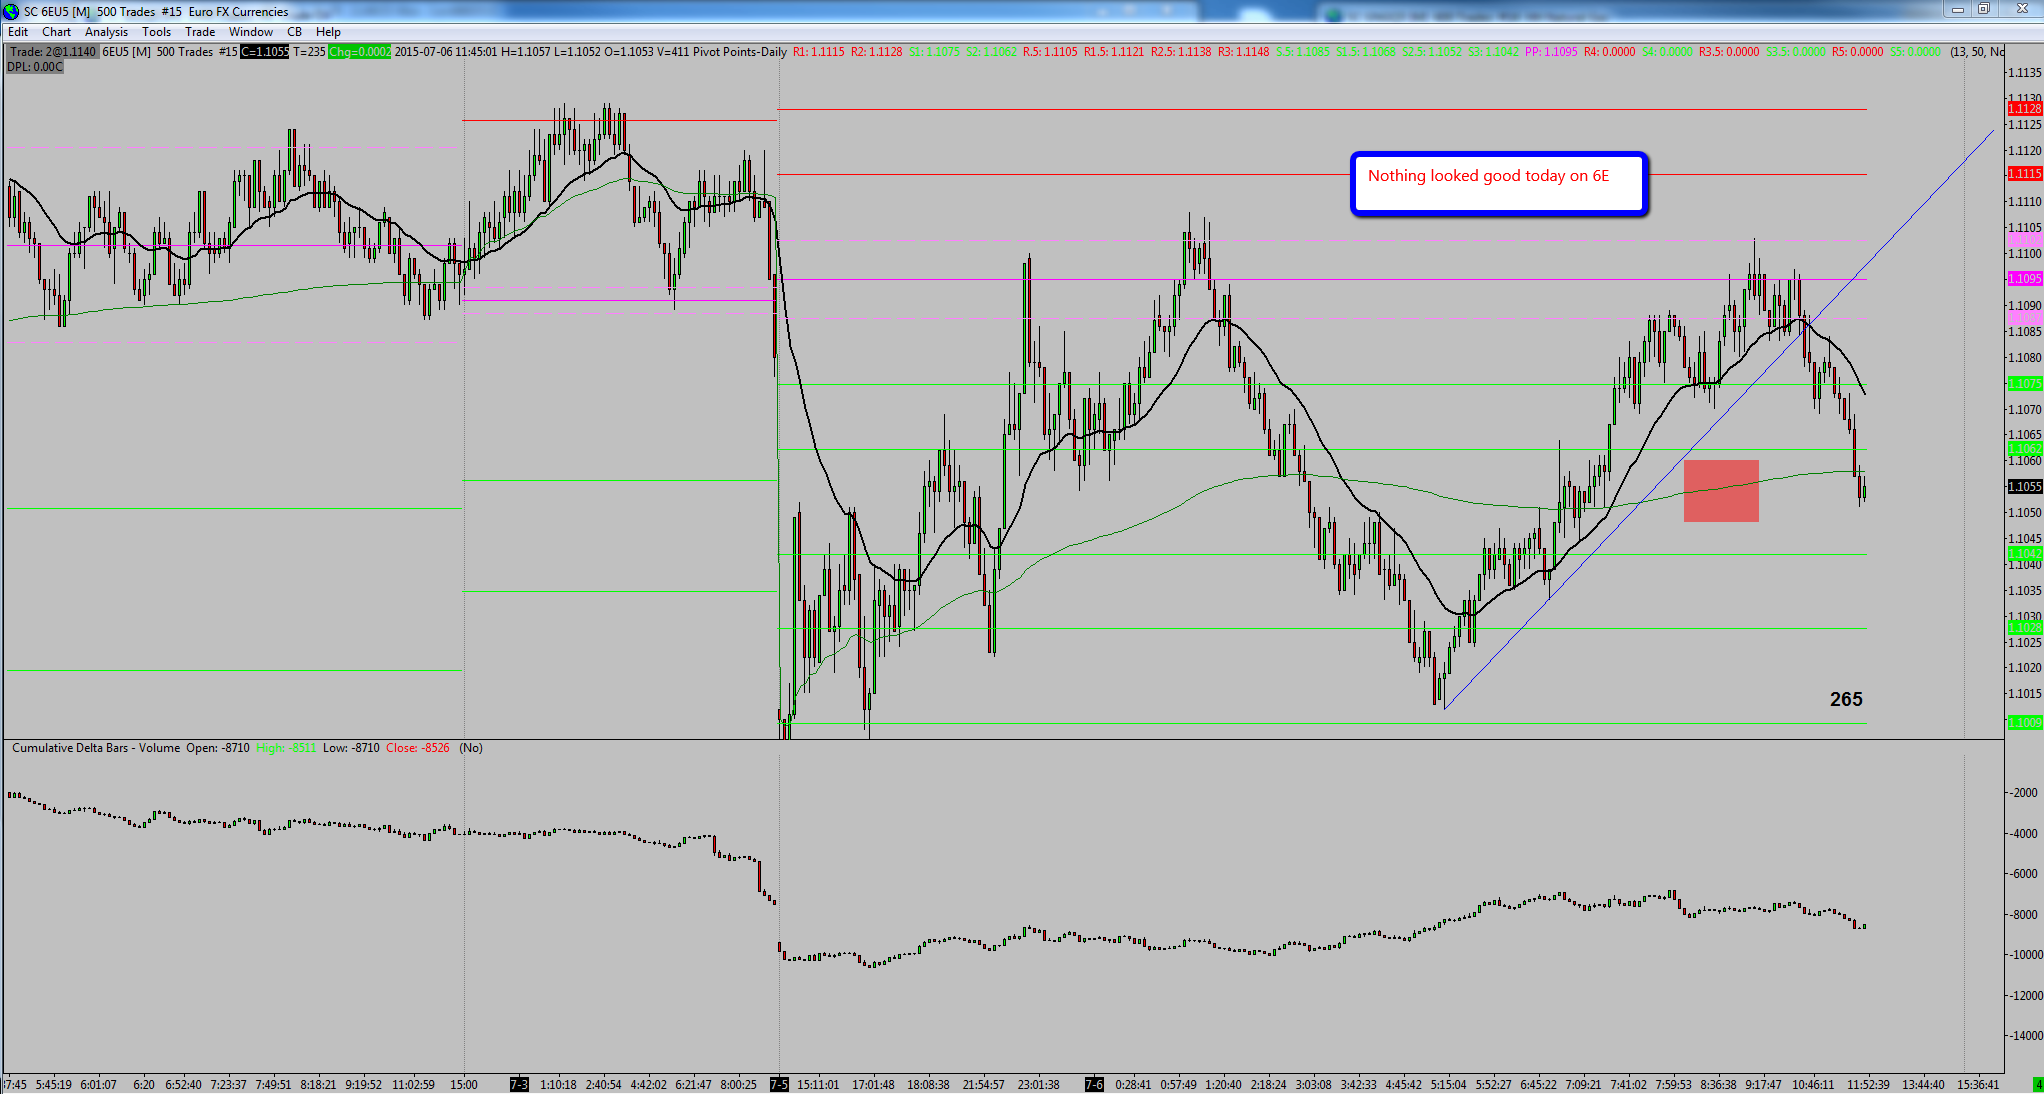Click the green 1.1009 price axis marker
Viewport: 2044px width, 1094px height.
pyautogui.click(x=2025, y=722)
